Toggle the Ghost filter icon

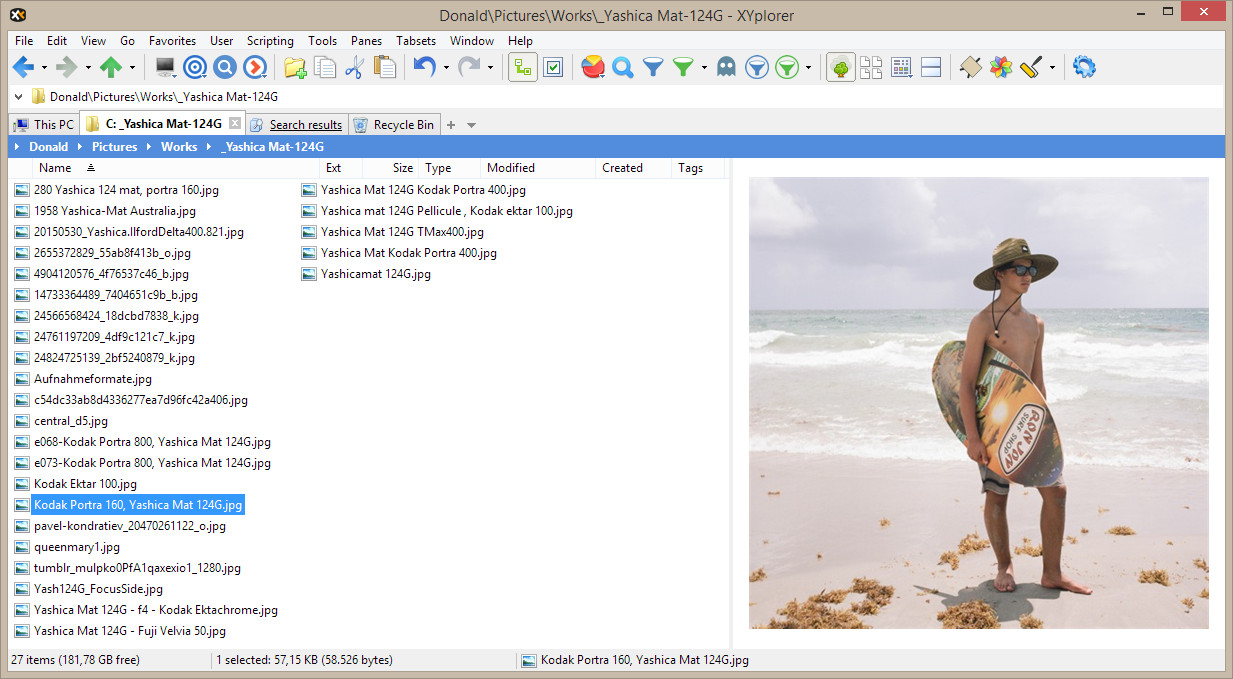pyautogui.click(x=726, y=67)
